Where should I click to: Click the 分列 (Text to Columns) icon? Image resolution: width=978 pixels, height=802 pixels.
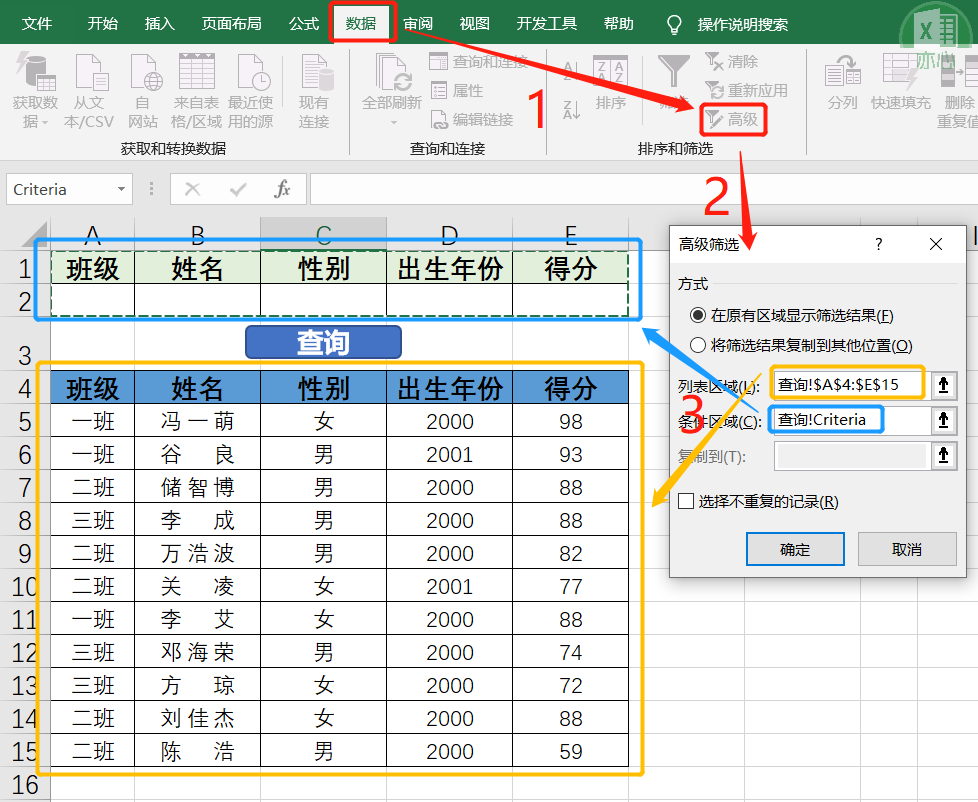pyautogui.click(x=843, y=71)
